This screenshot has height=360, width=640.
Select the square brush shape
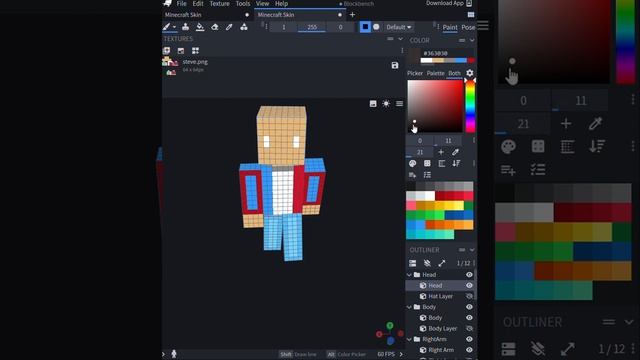pos(365,27)
